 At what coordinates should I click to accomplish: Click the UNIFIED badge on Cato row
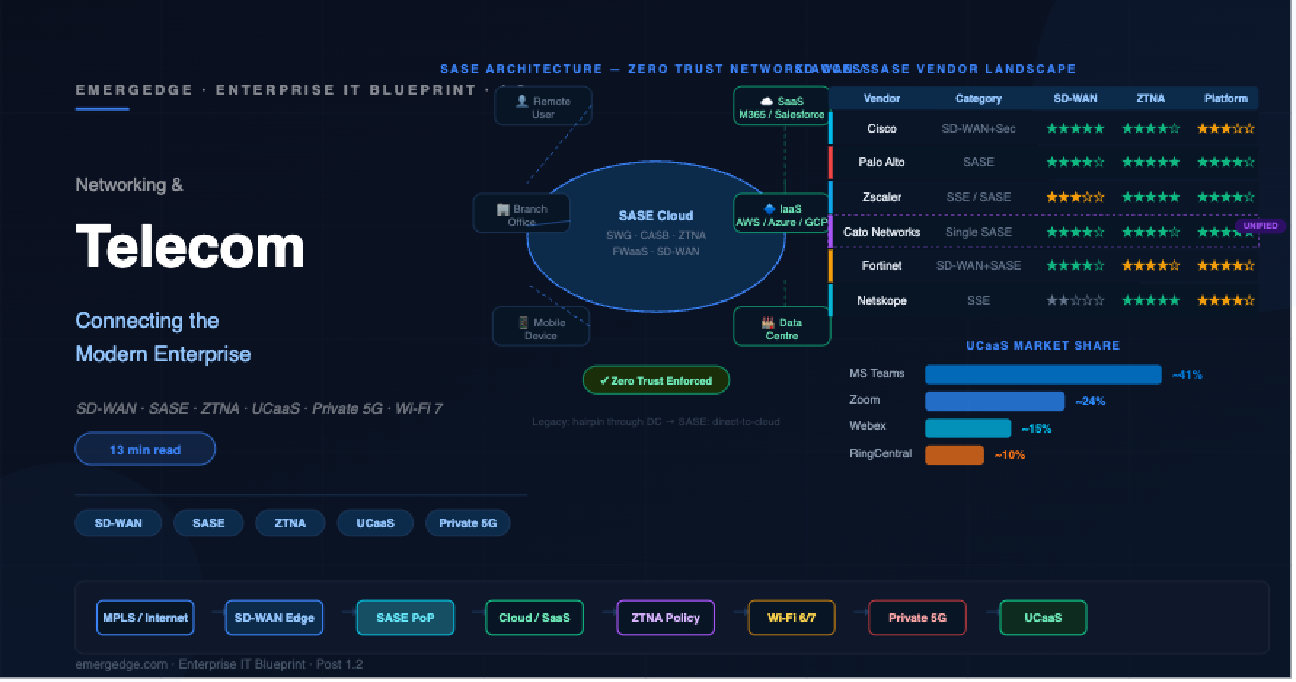click(1261, 226)
